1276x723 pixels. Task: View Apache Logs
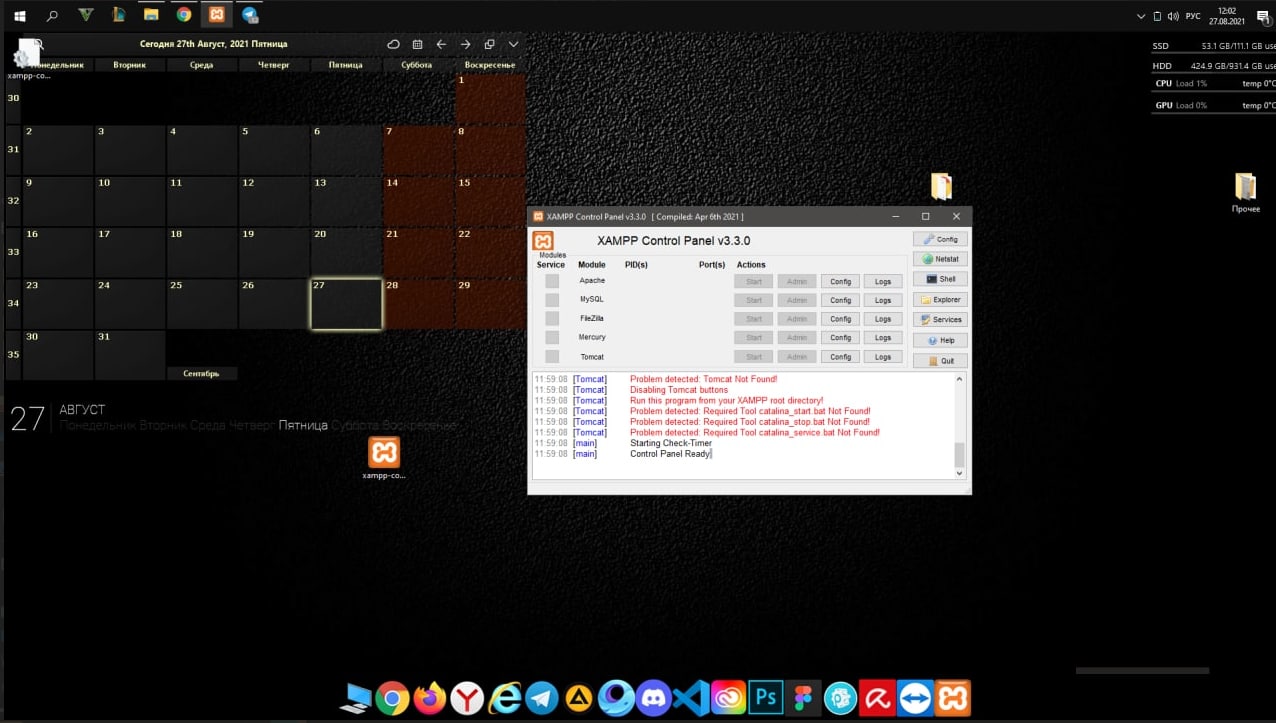click(883, 282)
